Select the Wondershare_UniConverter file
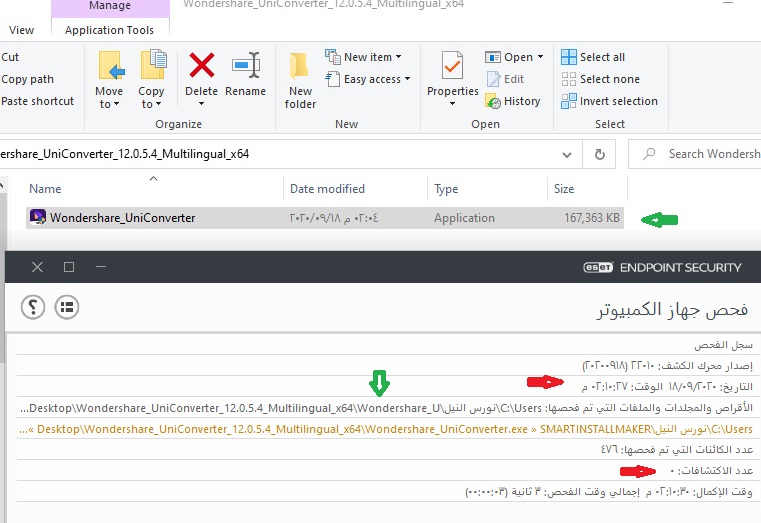 [122, 218]
